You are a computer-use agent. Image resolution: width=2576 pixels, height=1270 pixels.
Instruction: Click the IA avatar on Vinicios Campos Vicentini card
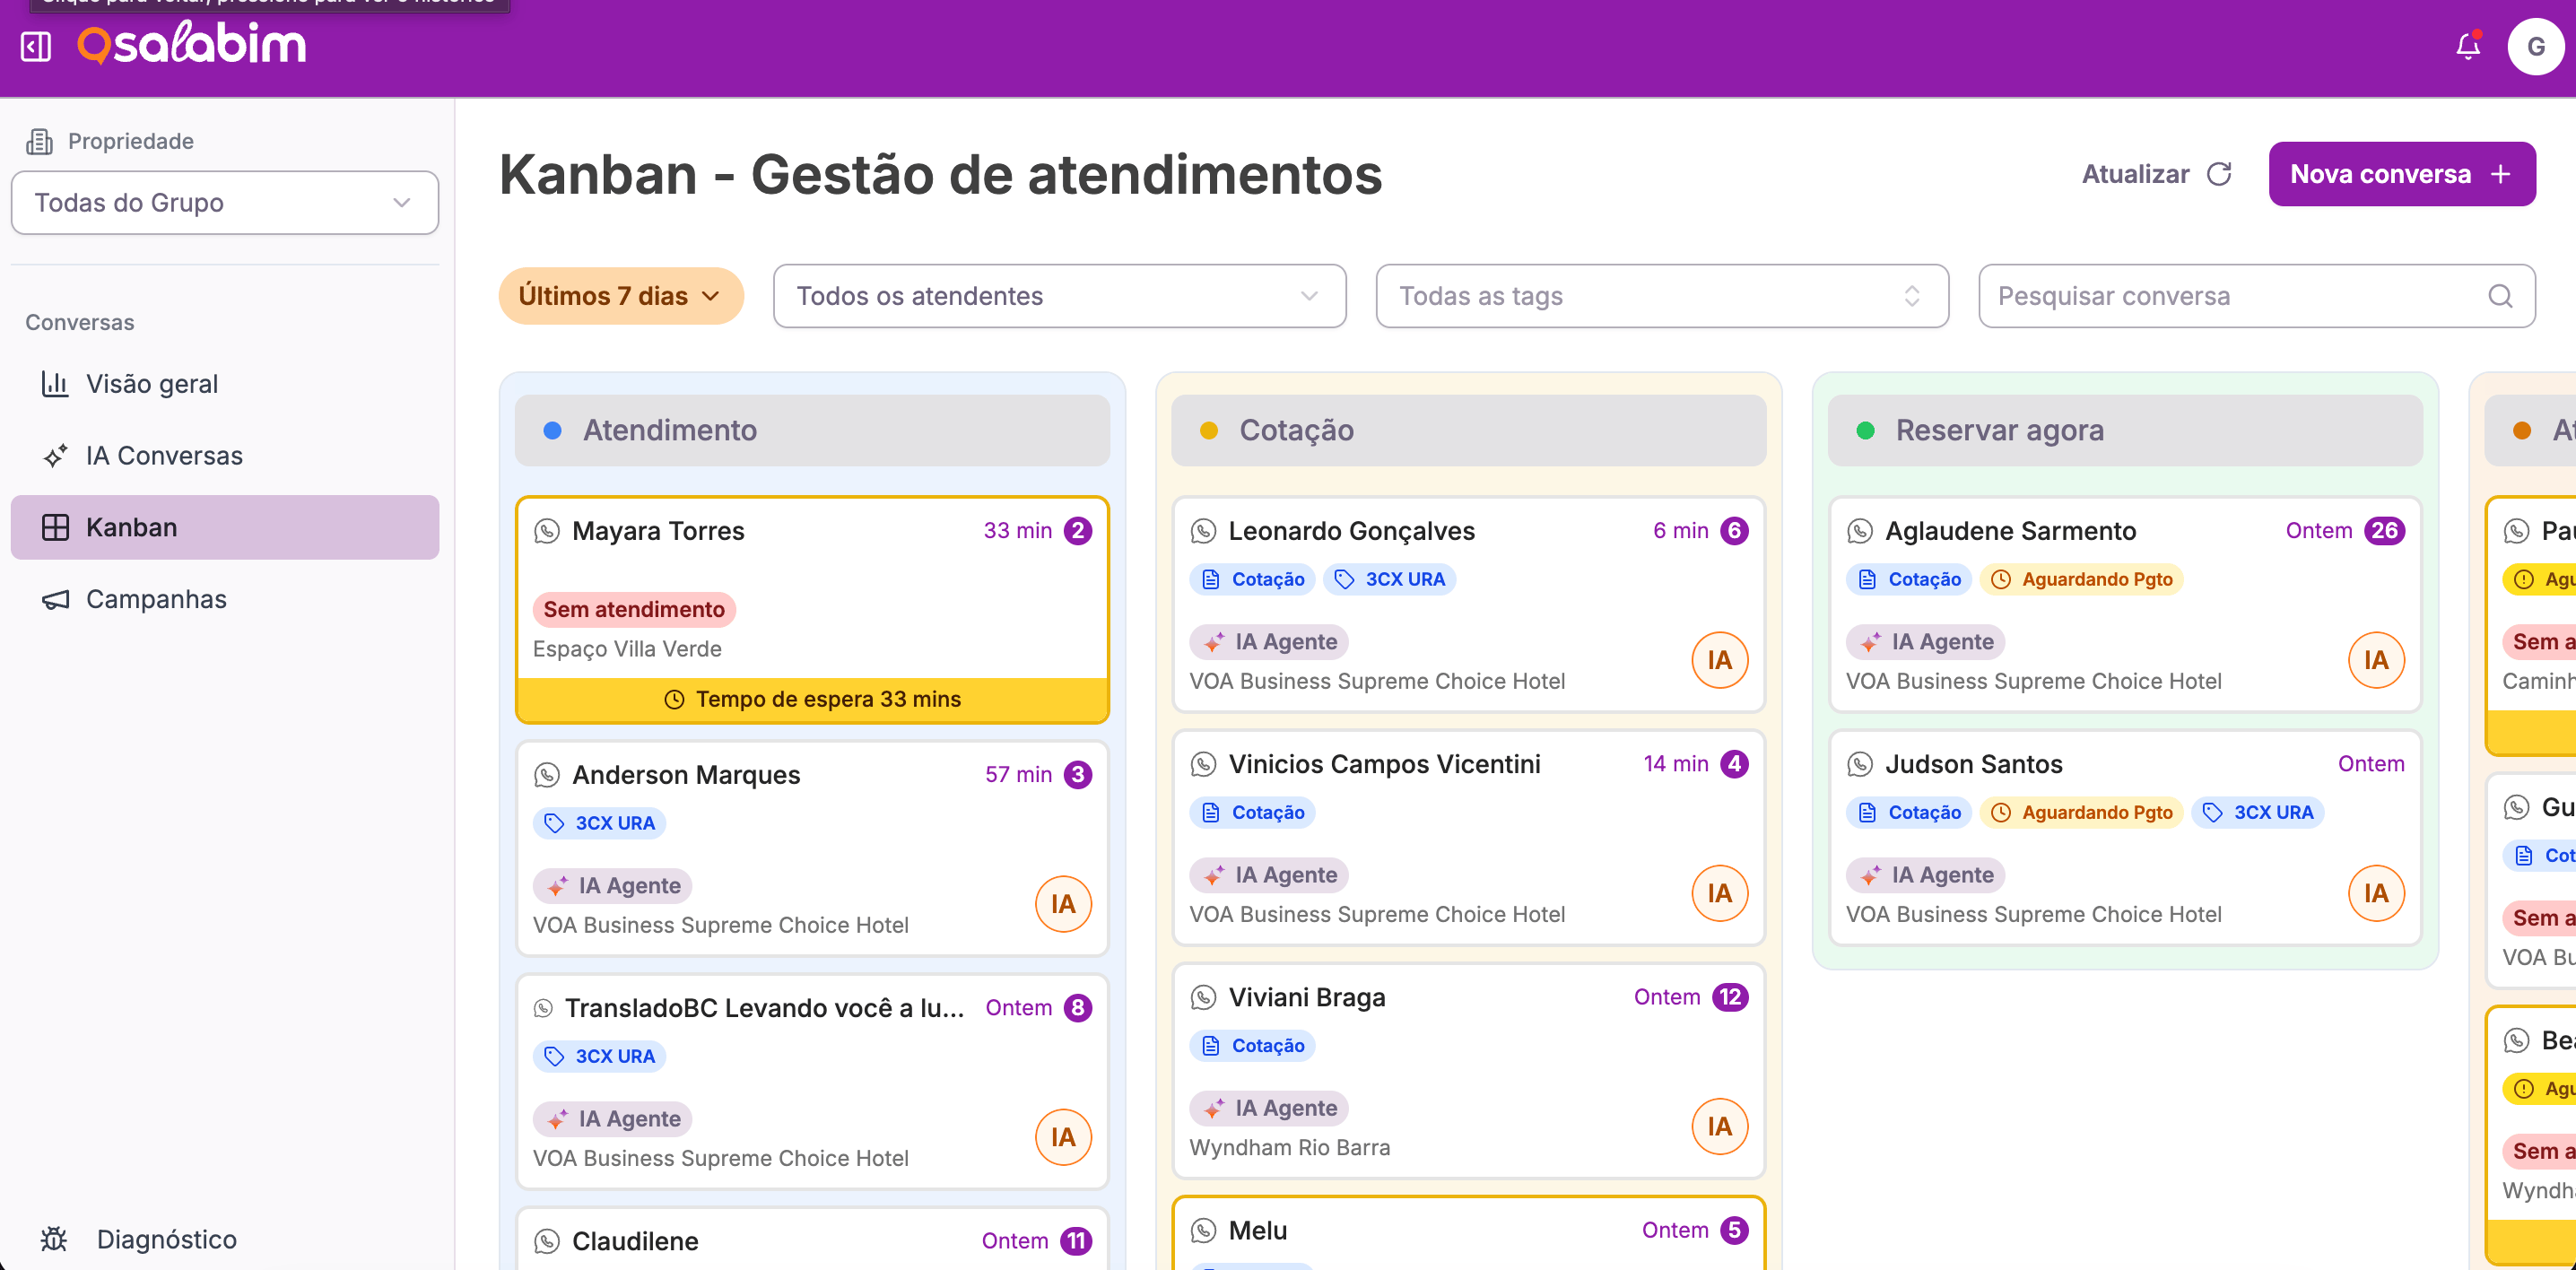[x=1719, y=893]
